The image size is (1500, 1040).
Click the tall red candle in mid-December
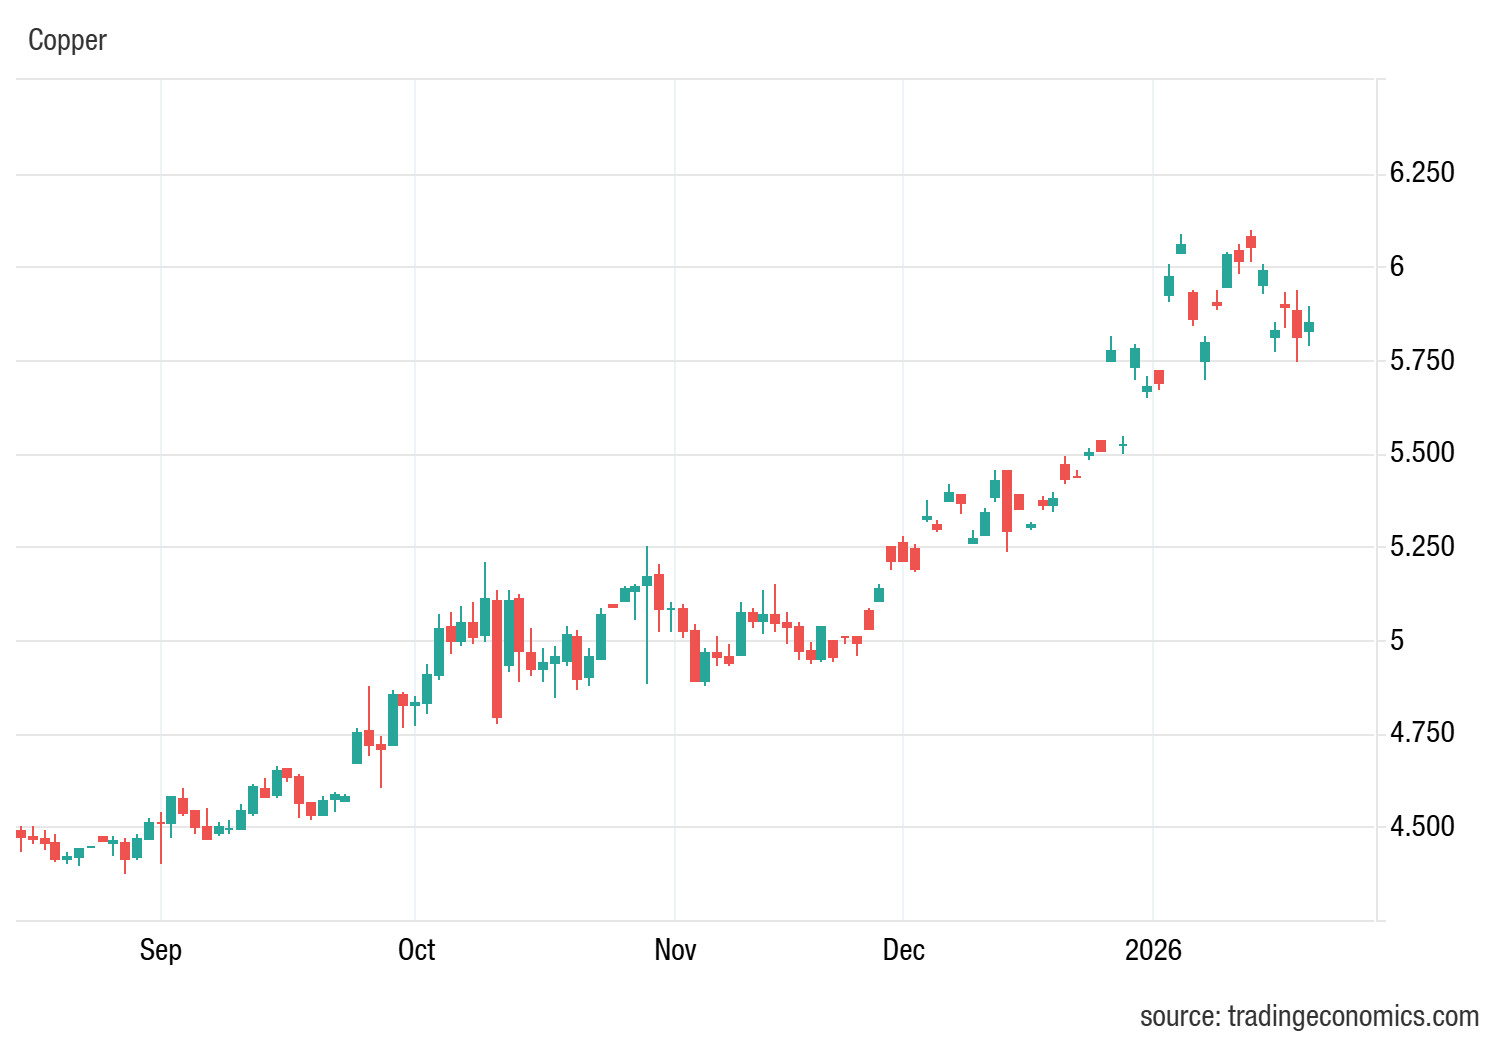tap(1007, 500)
